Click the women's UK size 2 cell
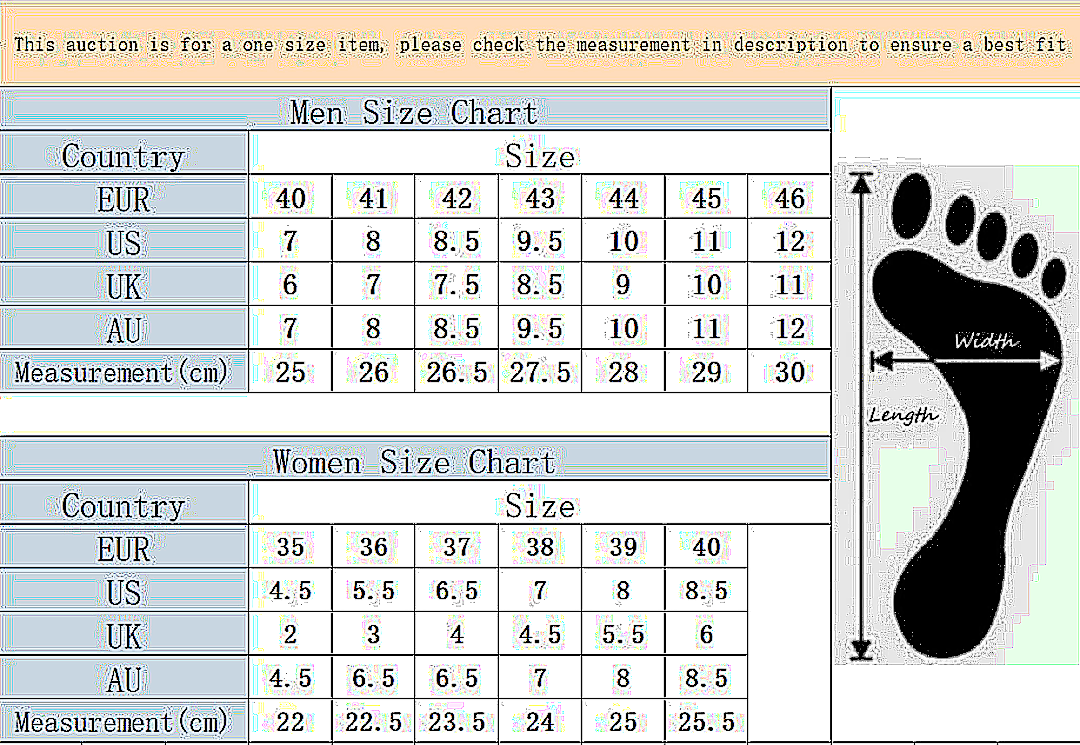 290,635
